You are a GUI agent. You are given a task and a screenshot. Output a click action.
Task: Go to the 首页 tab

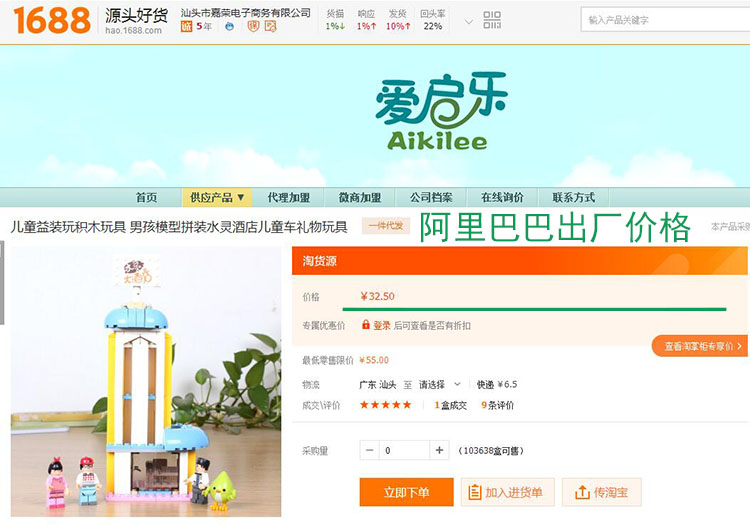click(146, 197)
